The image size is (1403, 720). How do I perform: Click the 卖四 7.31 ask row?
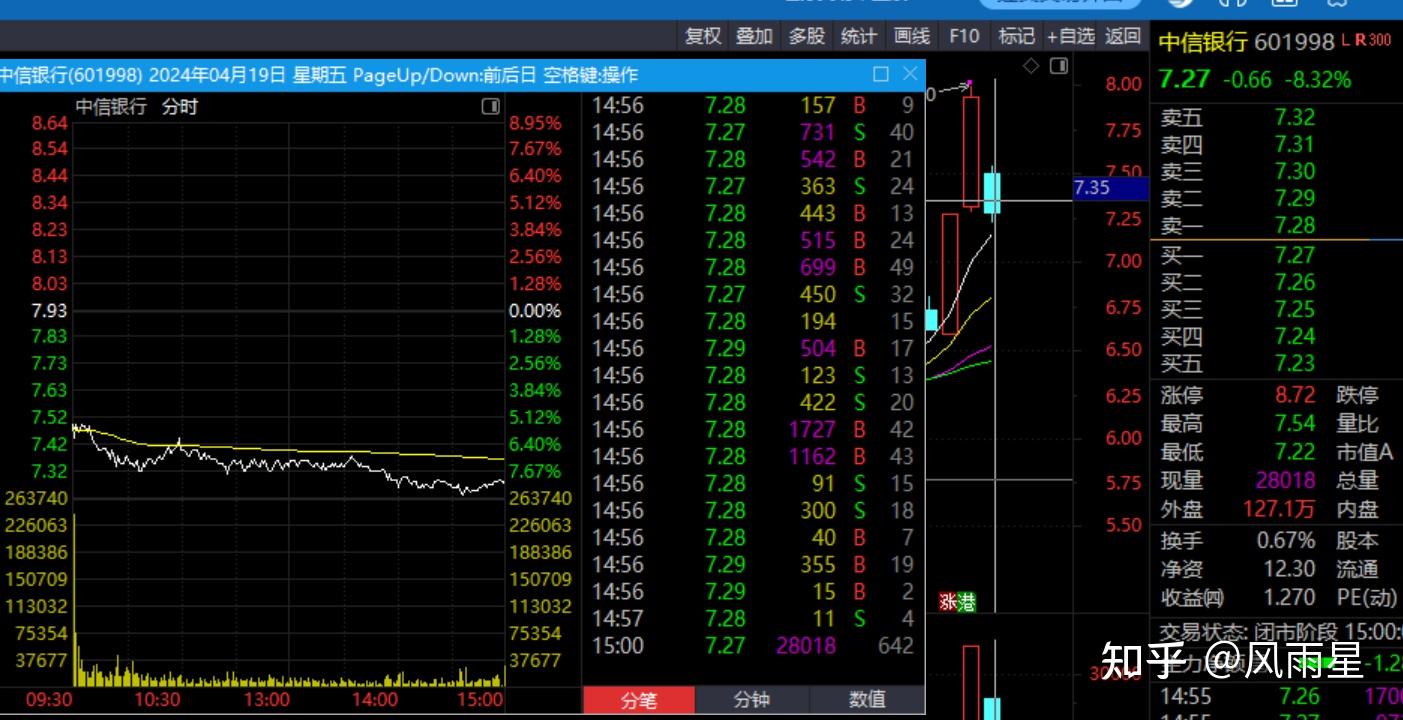(x=1276, y=145)
